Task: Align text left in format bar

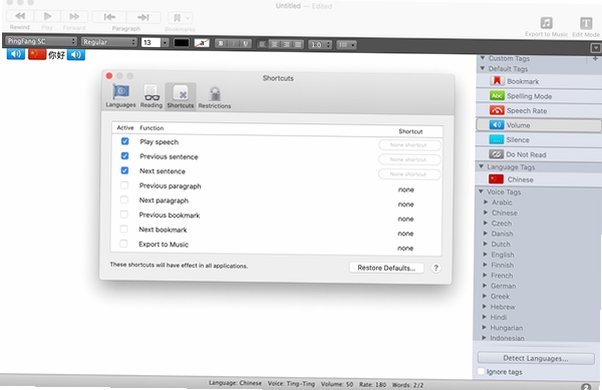Action: coord(263,44)
